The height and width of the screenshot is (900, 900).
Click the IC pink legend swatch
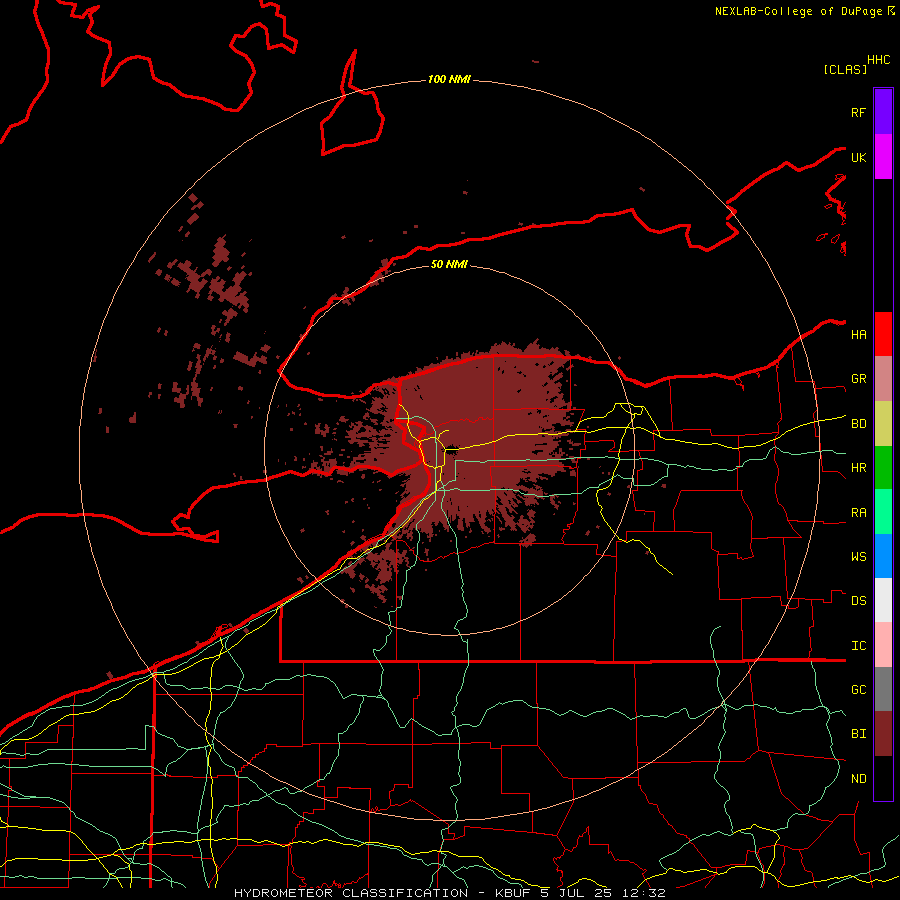point(883,645)
